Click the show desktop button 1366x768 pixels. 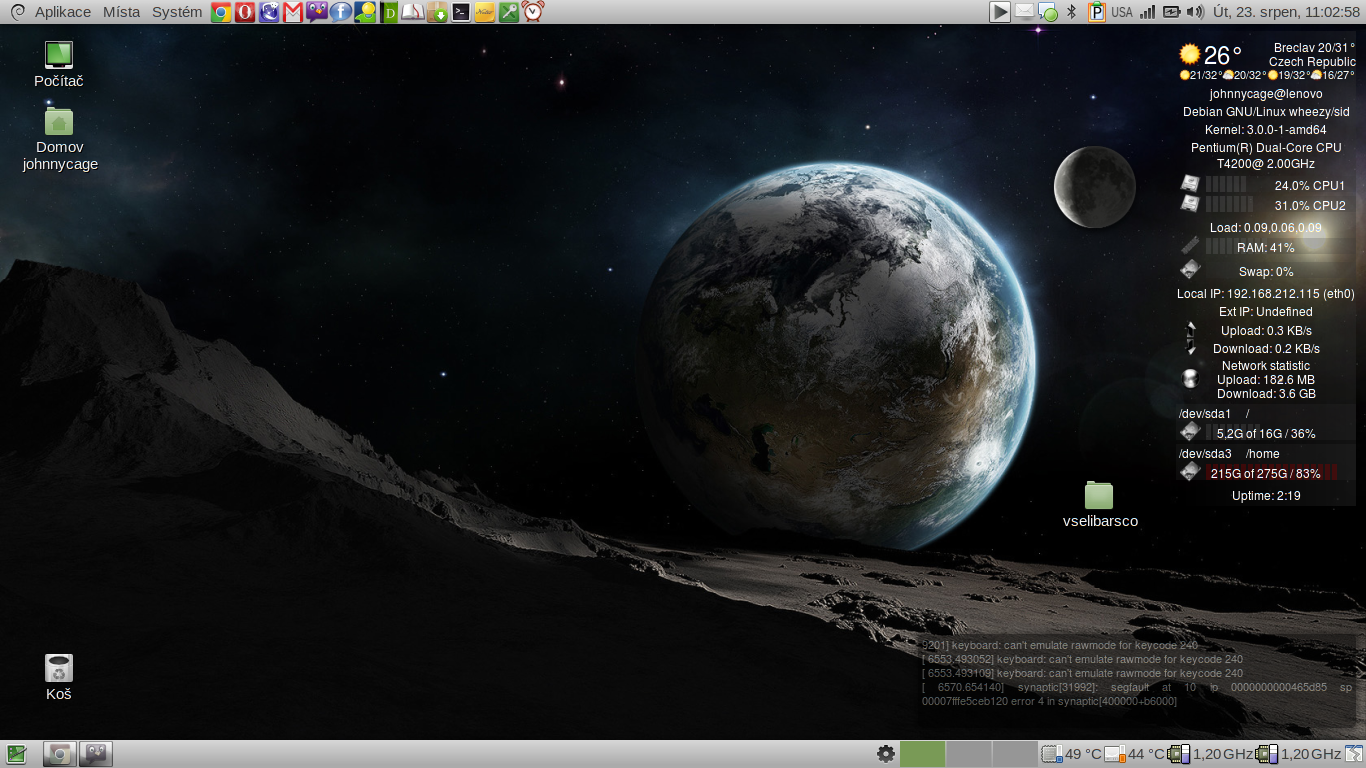pos(17,754)
